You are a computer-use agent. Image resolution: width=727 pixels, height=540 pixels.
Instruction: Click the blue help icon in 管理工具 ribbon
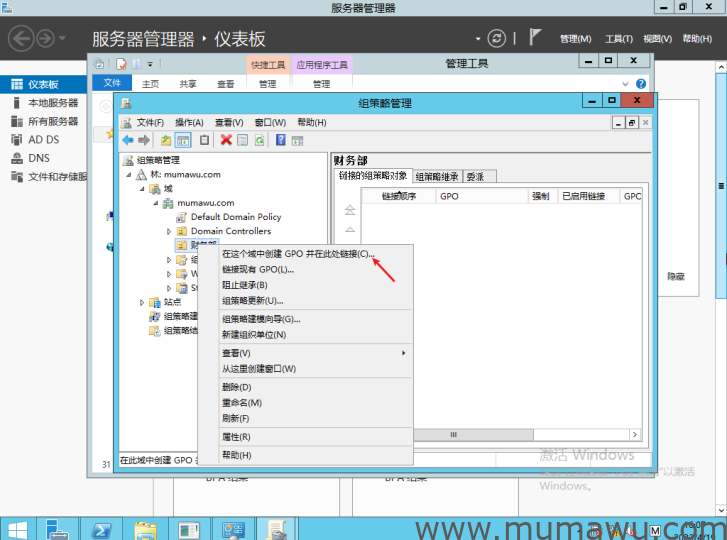(x=641, y=84)
